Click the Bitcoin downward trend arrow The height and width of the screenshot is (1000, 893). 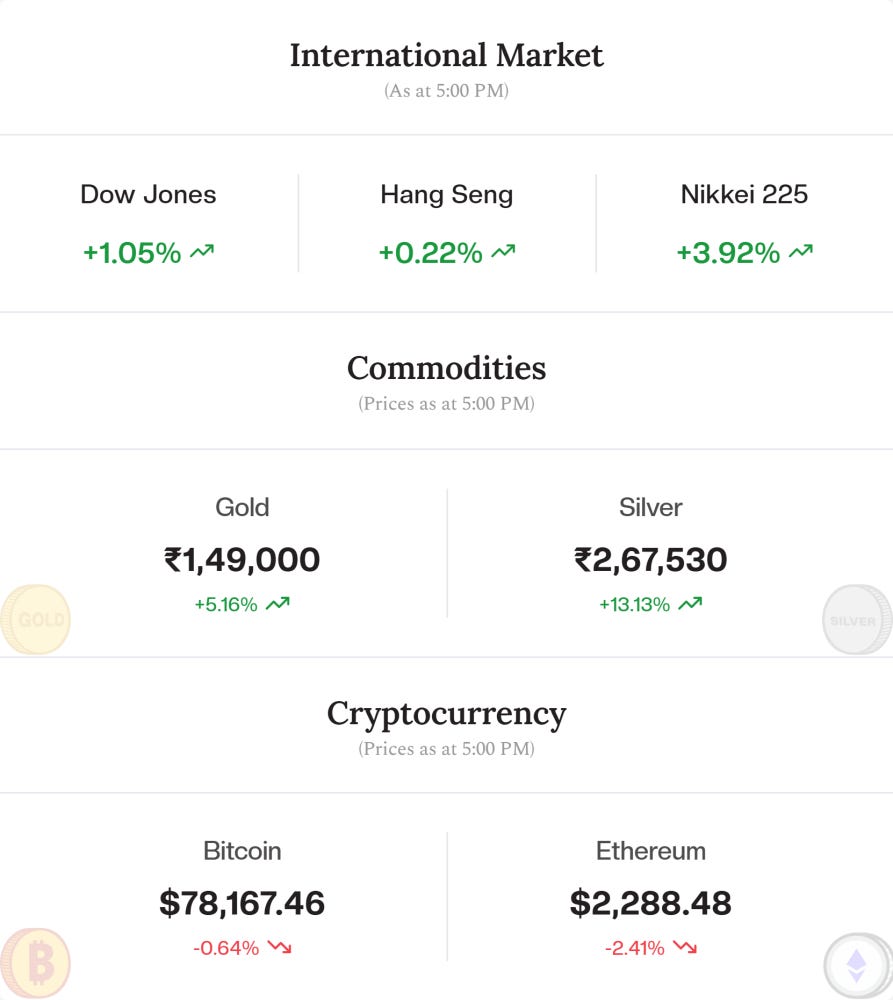click(279, 947)
